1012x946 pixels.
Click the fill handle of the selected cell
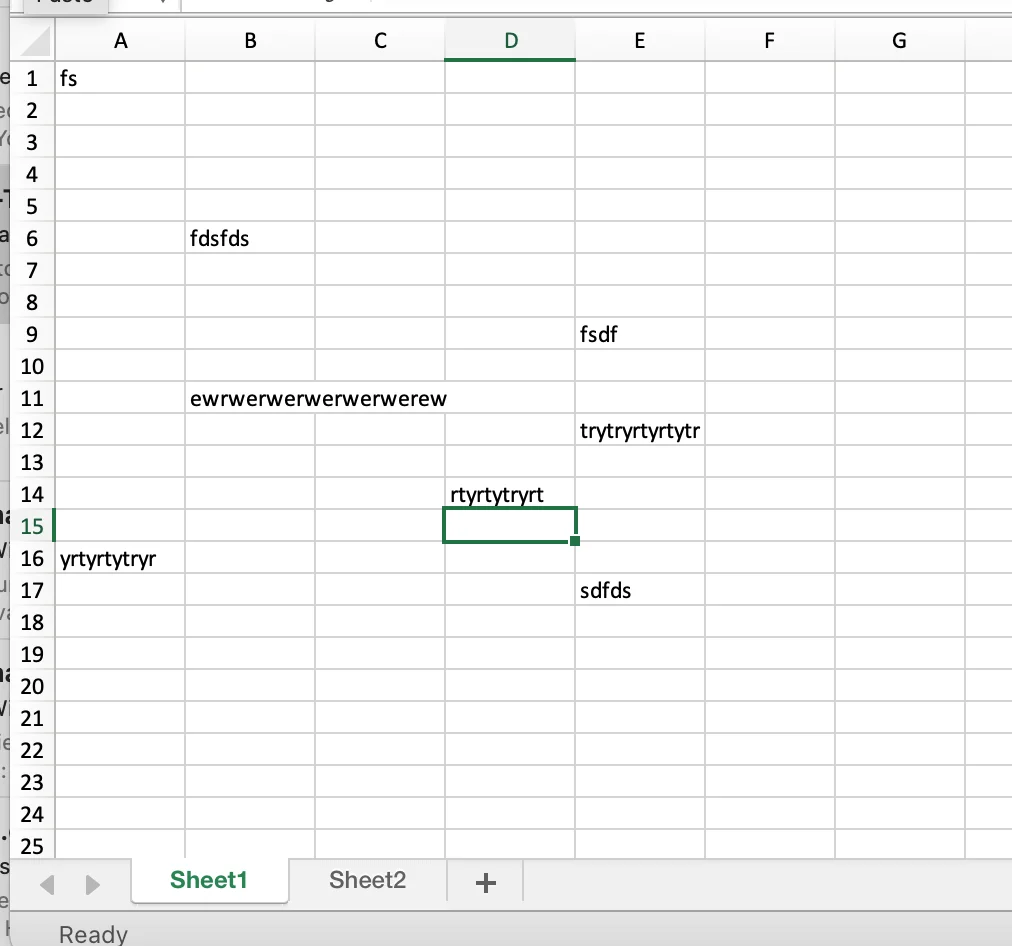coord(575,541)
